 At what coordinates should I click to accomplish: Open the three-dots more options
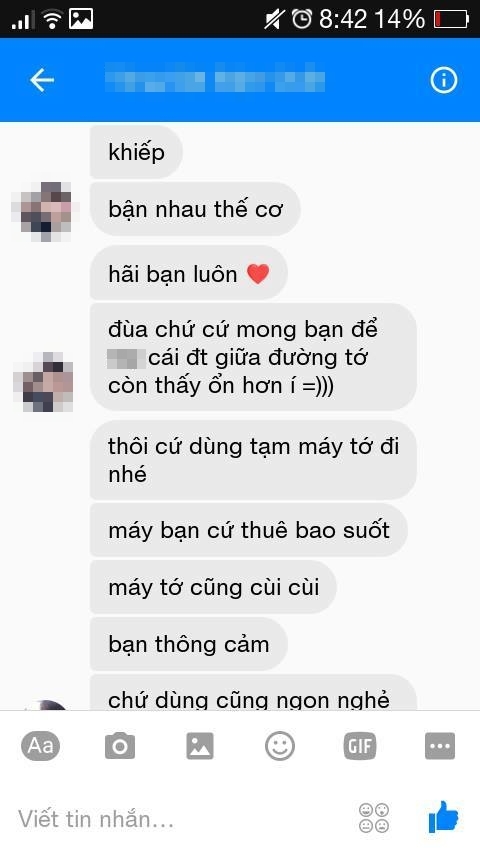440,746
